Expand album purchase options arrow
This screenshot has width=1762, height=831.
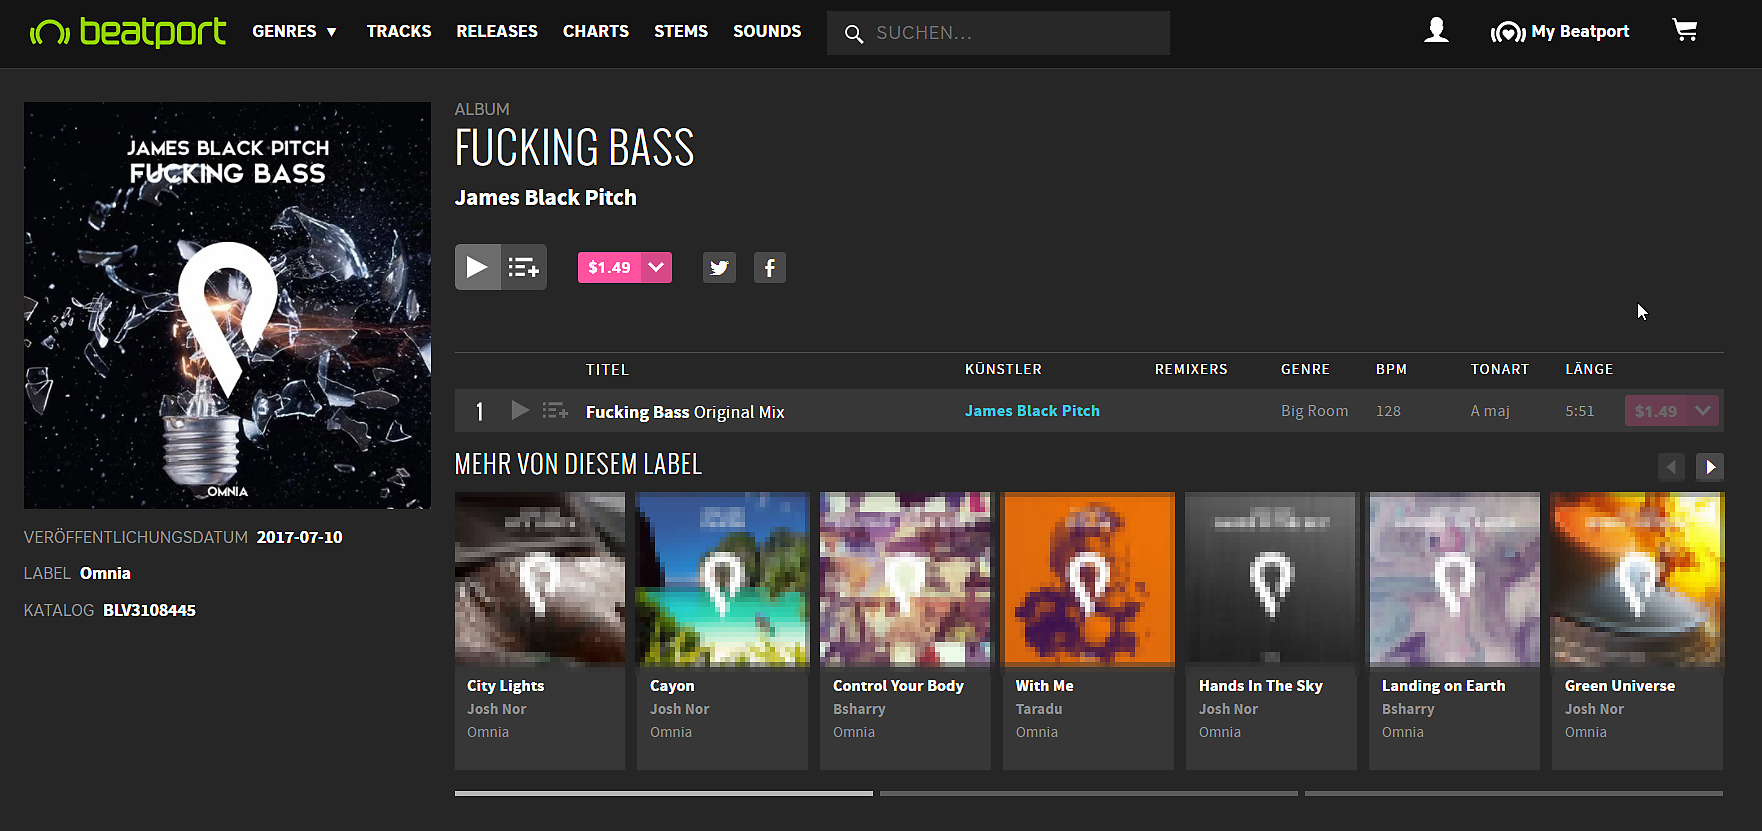[657, 267]
